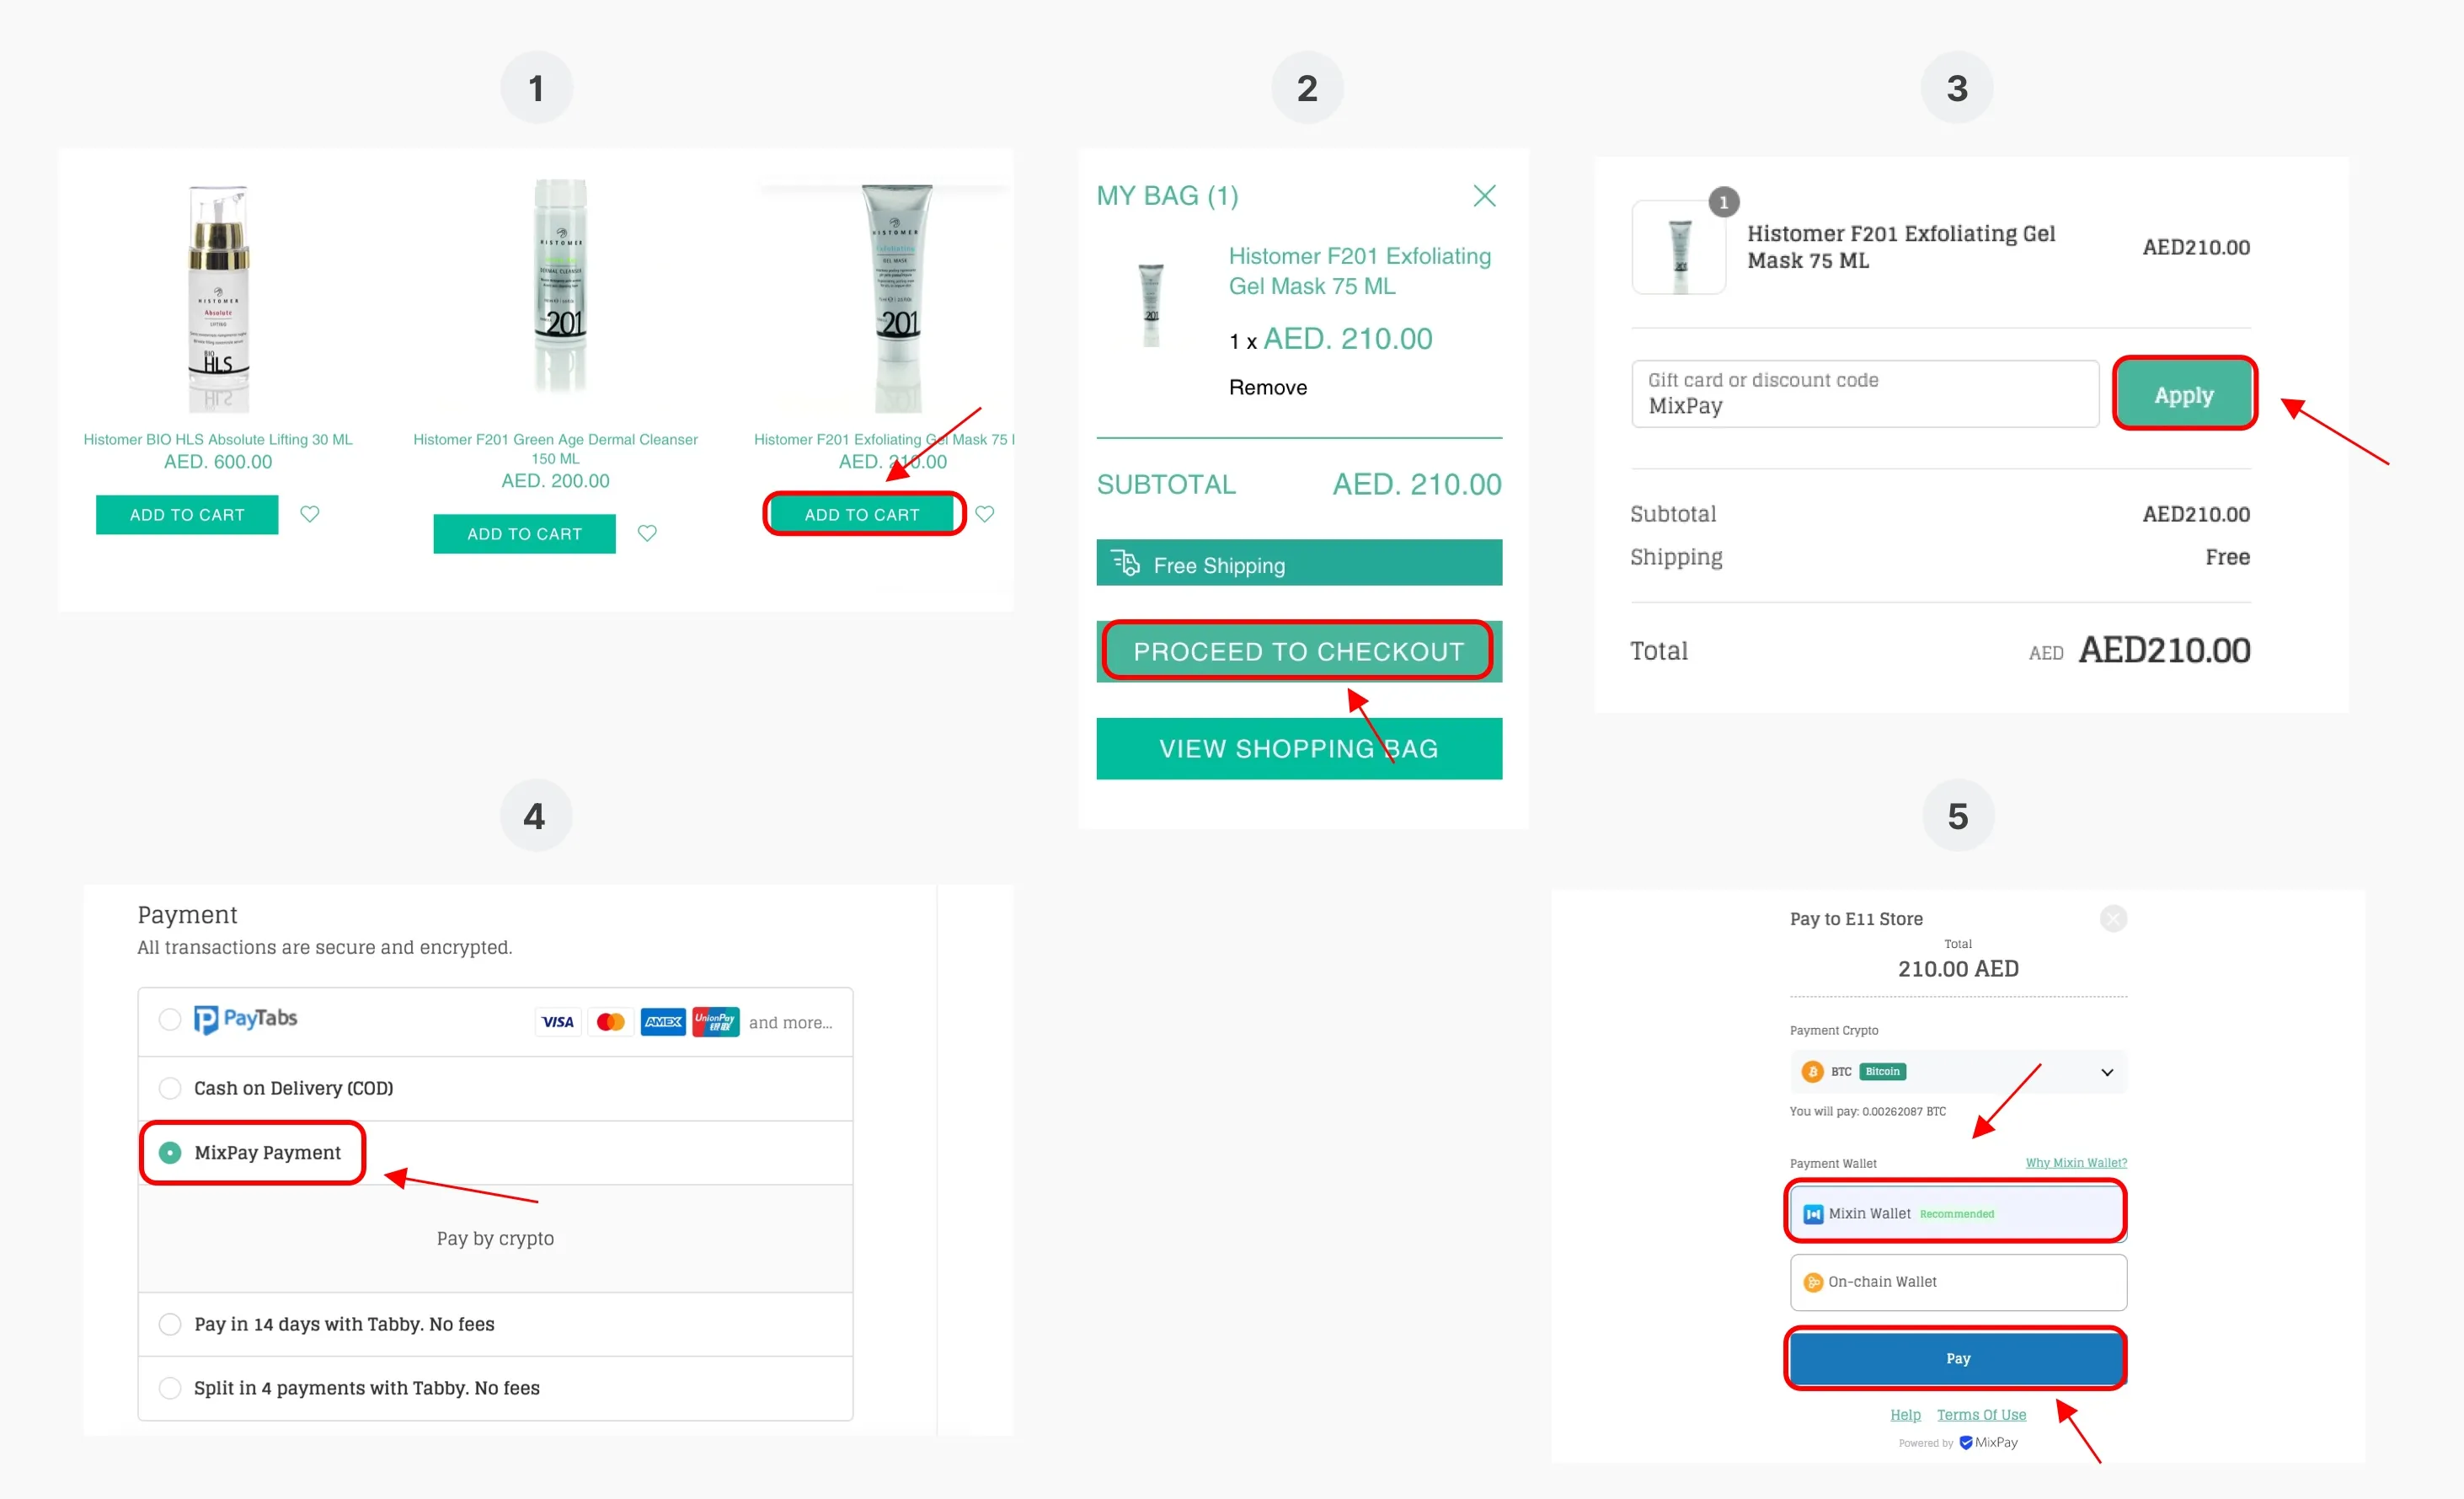Click the MixPay Payment radio button
Viewport: 2464px width, 1499px height.
click(163, 1152)
